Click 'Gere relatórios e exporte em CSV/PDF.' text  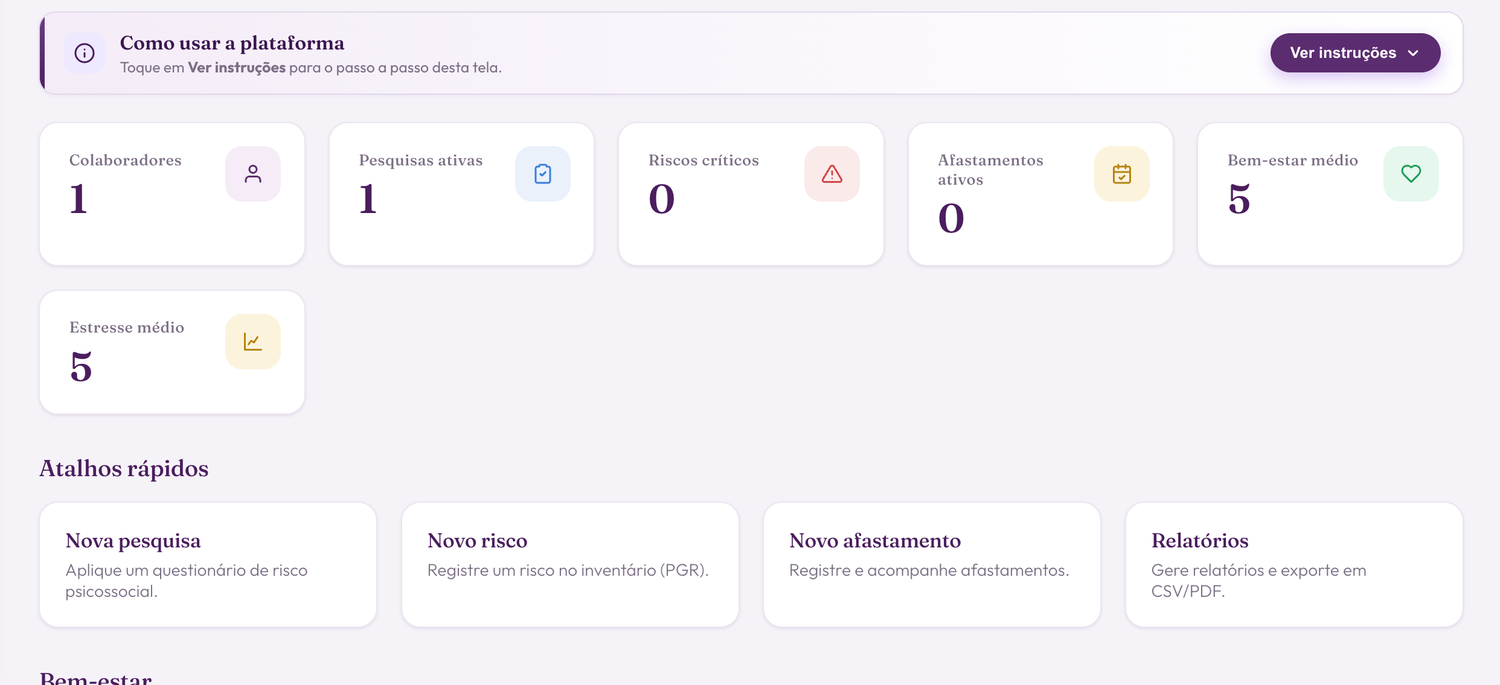[x=1259, y=581]
